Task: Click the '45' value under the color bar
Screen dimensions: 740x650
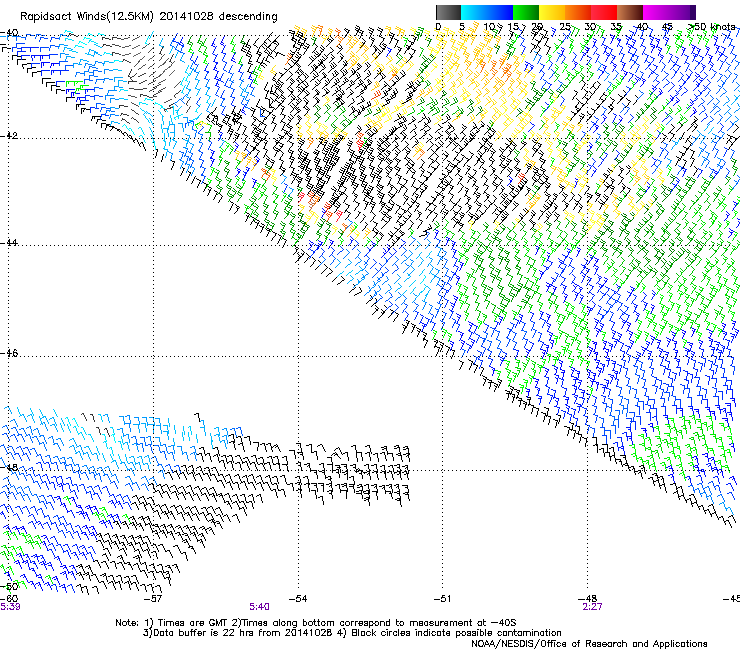Action: (x=667, y=27)
